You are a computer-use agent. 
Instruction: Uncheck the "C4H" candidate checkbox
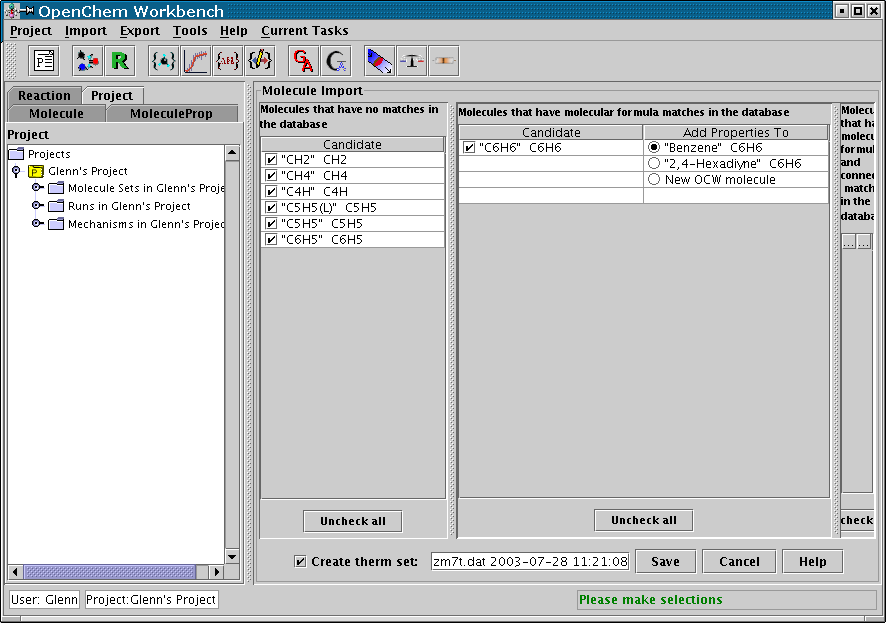[x=271, y=191]
